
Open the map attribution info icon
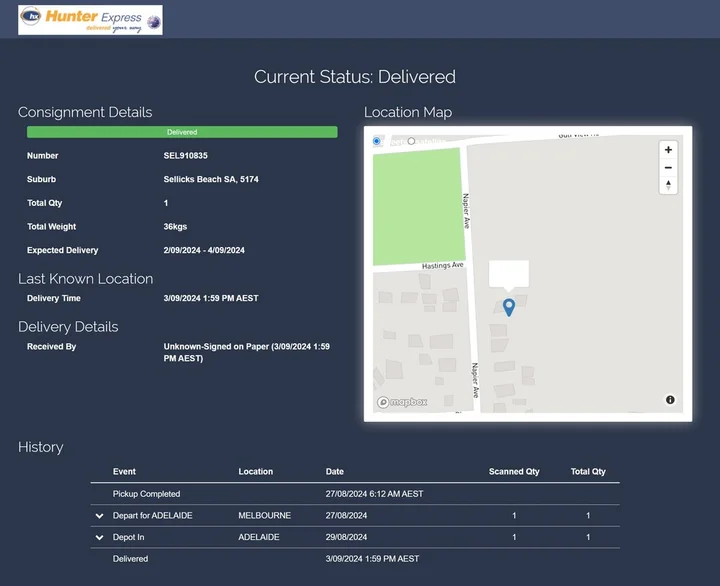click(x=670, y=400)
